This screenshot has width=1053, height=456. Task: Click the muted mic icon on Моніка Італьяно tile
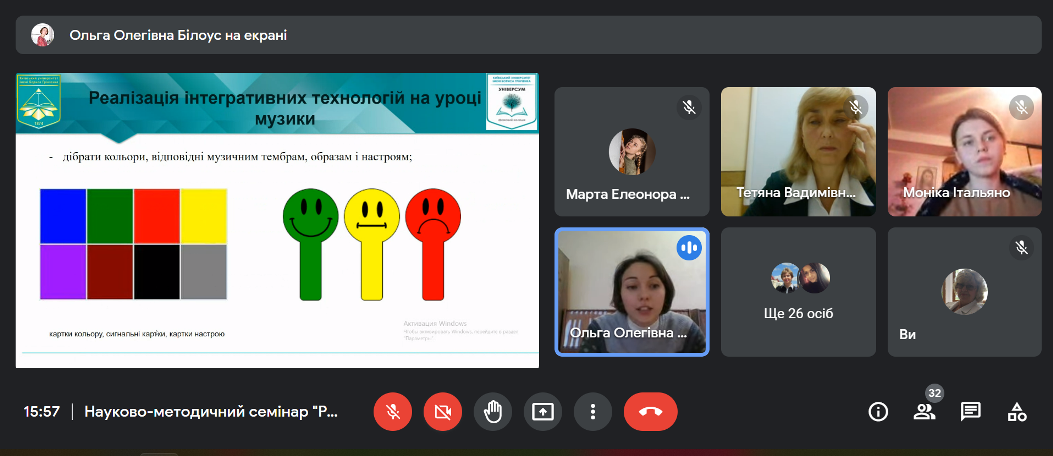pos(1021,107)
